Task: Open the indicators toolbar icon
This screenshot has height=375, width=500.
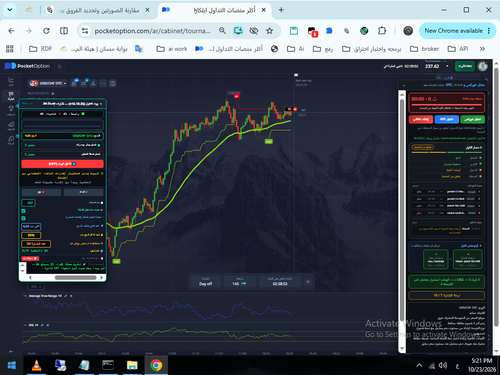Action: click(x=84, y=83)
